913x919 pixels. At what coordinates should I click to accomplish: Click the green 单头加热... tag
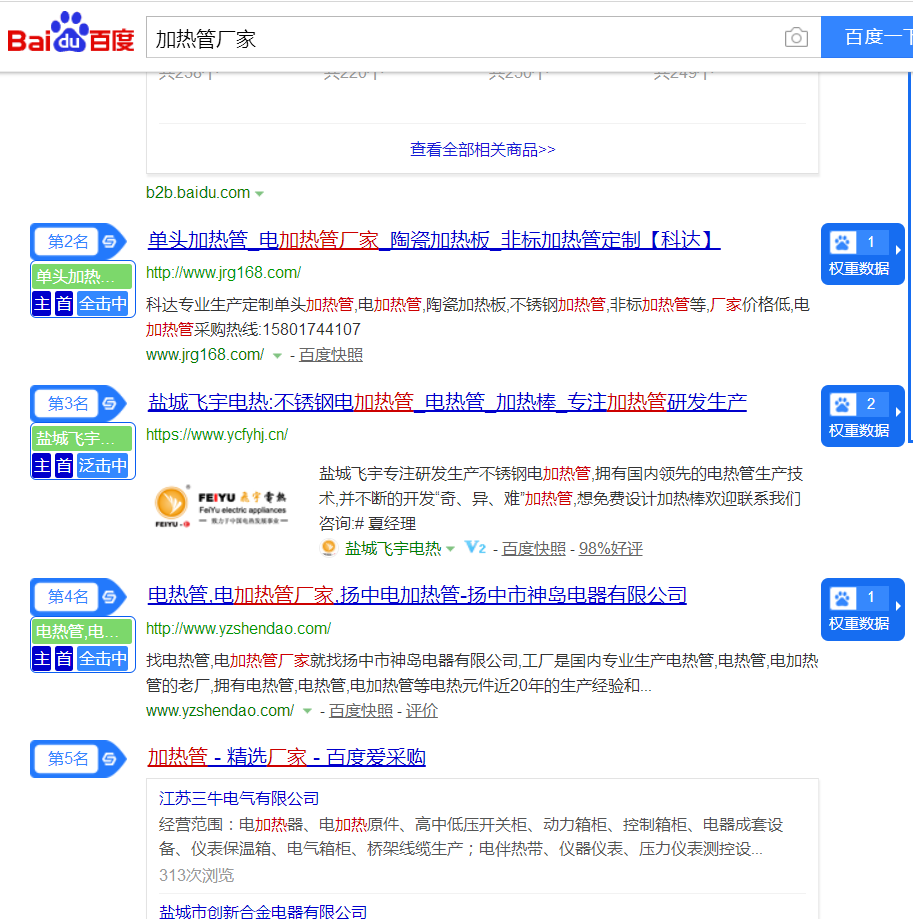tap(82, 276)
